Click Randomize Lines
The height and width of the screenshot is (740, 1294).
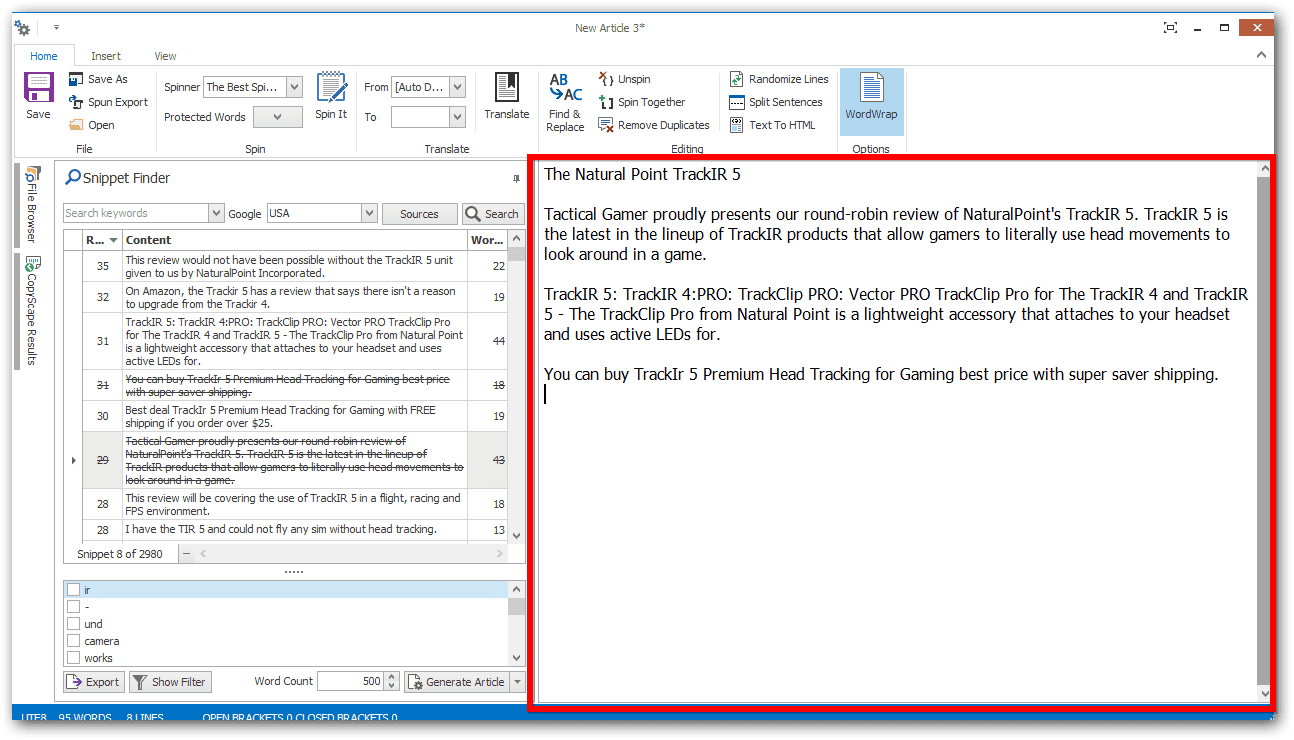point(779,79)
